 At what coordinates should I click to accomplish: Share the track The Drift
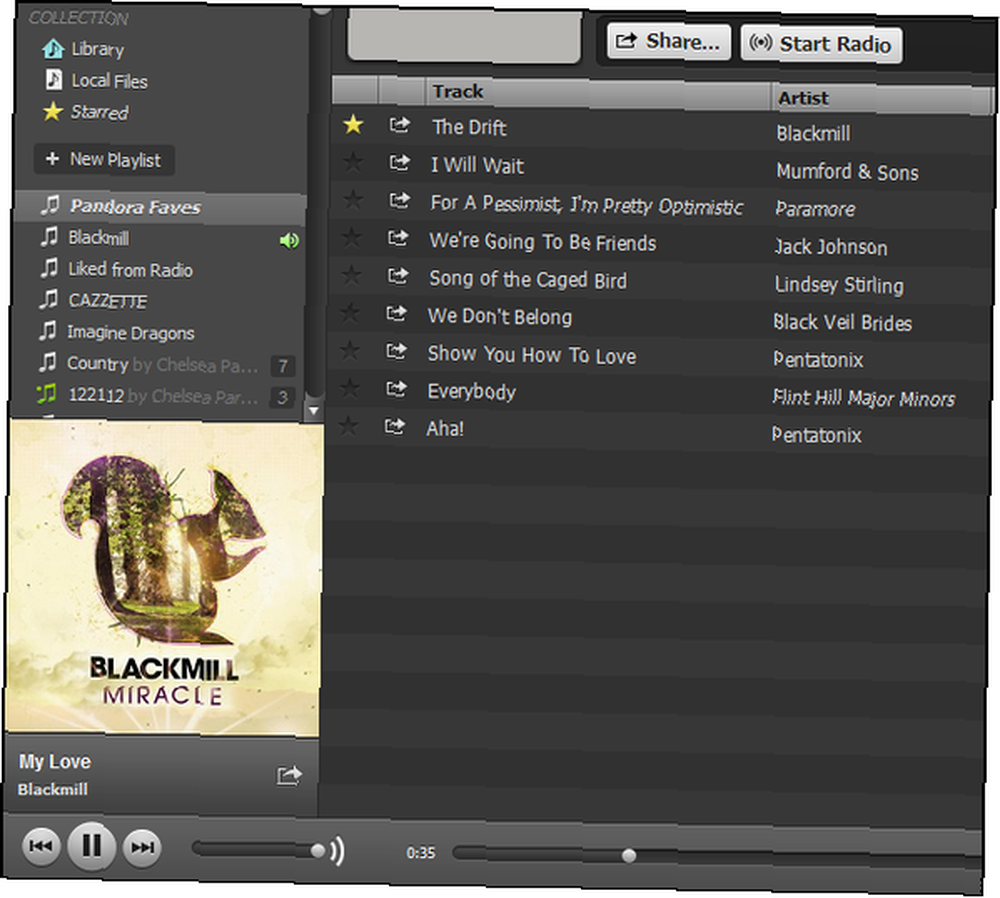[x=400, y=125]
